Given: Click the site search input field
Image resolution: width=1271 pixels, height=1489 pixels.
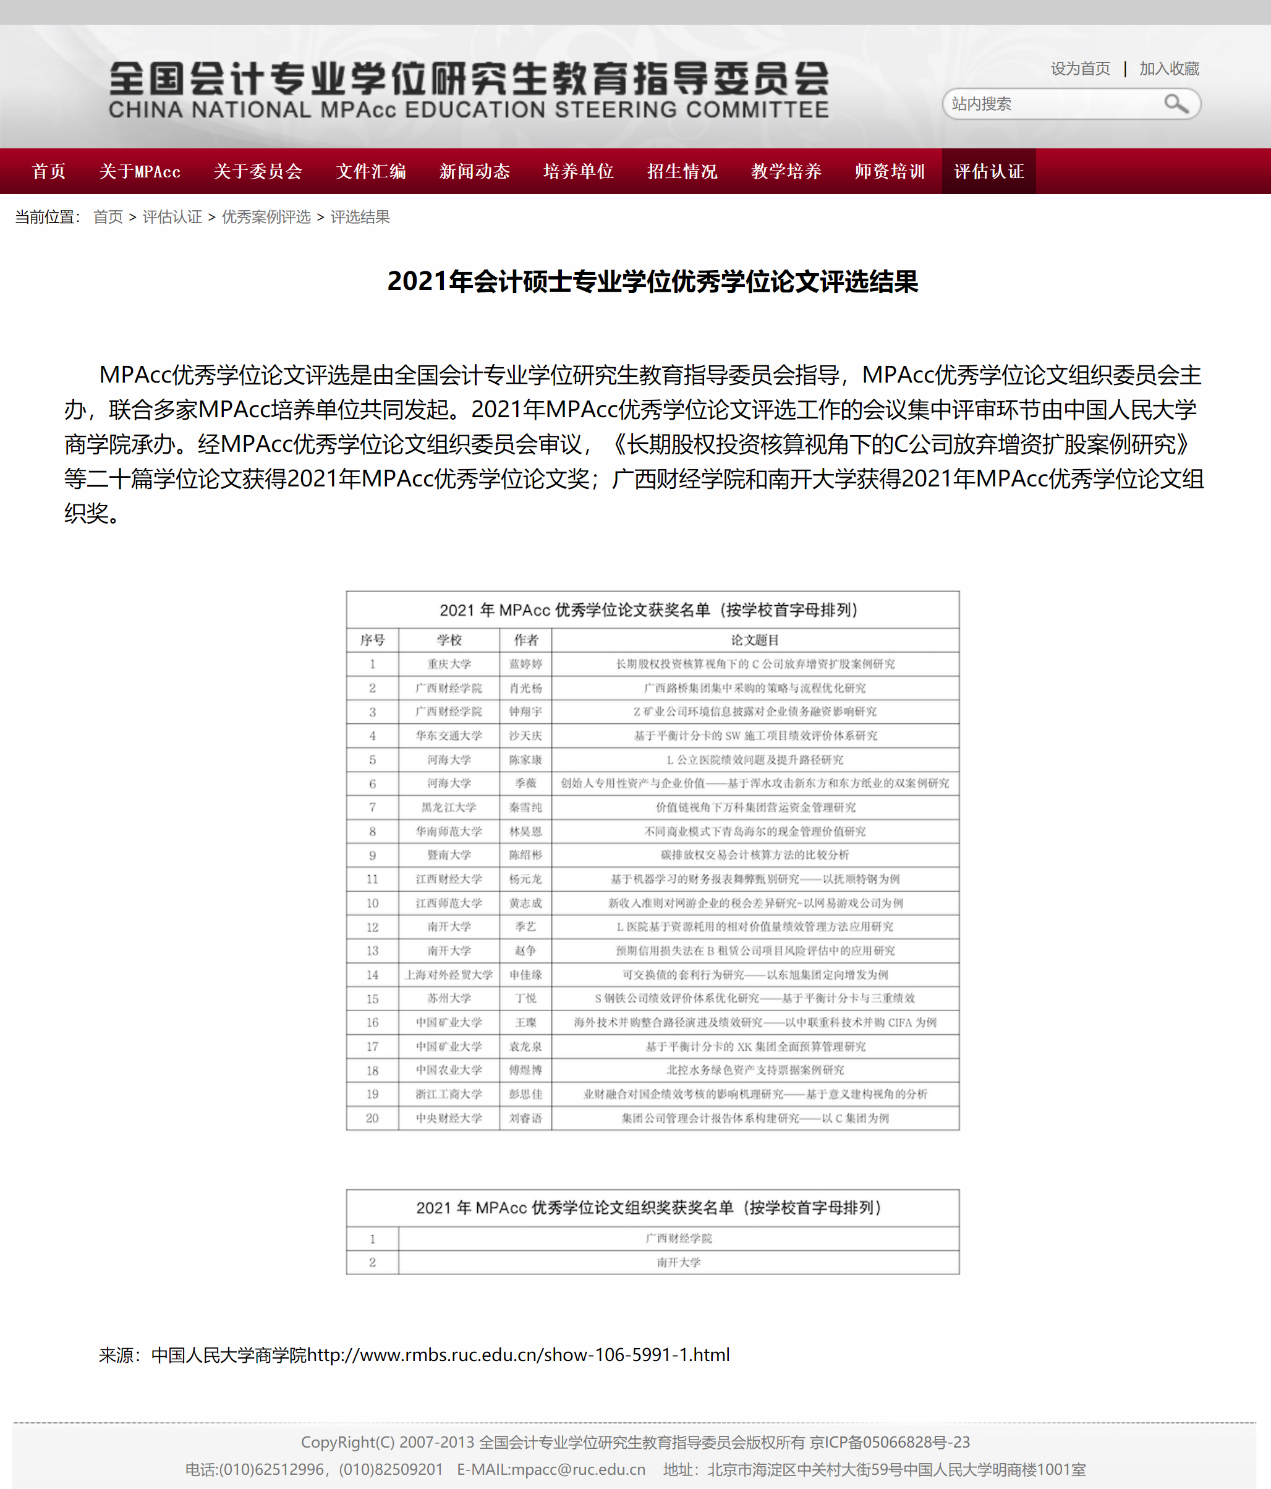Looking at the screenshot, I should click(x=1050, y=104).
